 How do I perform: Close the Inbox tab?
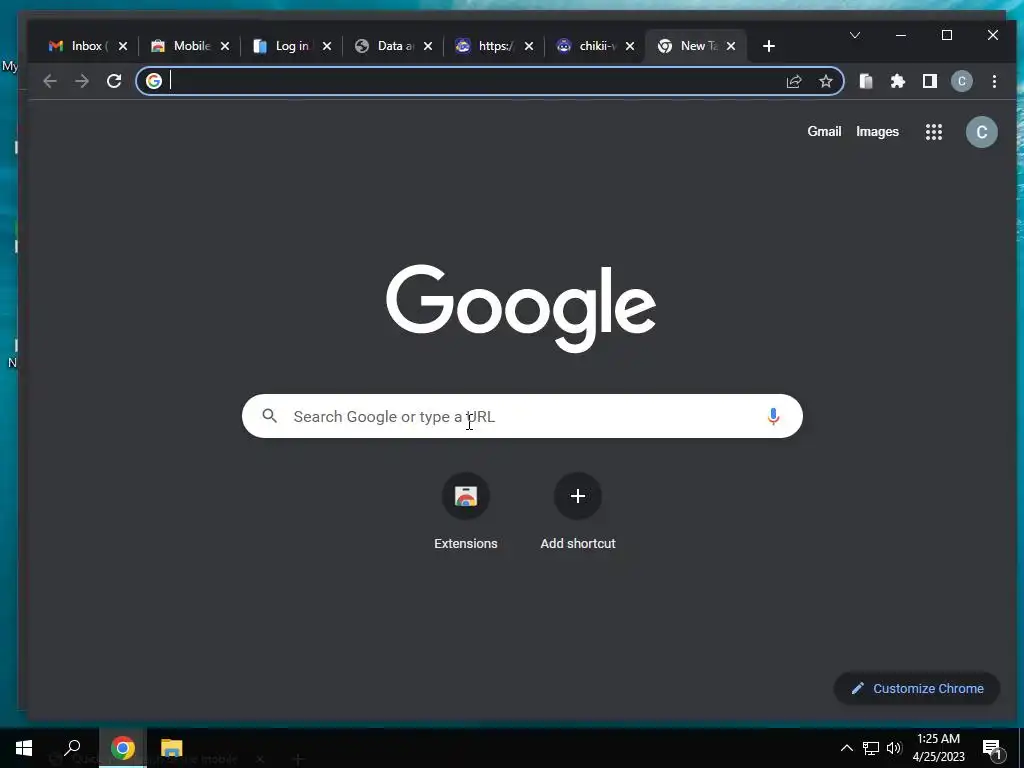(123, 46)
